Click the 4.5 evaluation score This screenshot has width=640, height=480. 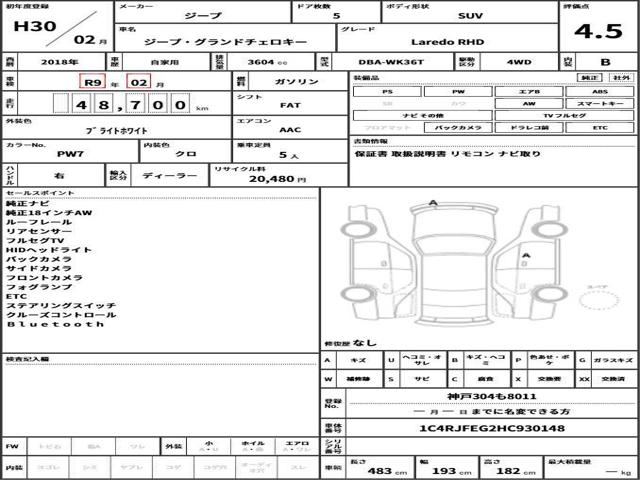pyautogui.click(x=598, y=32)
